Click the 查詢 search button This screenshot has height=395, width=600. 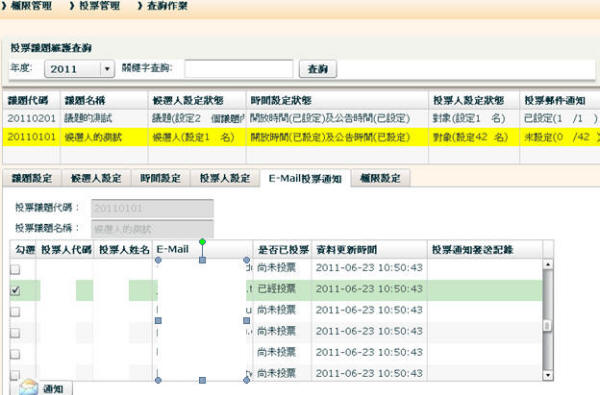point(318,69)
